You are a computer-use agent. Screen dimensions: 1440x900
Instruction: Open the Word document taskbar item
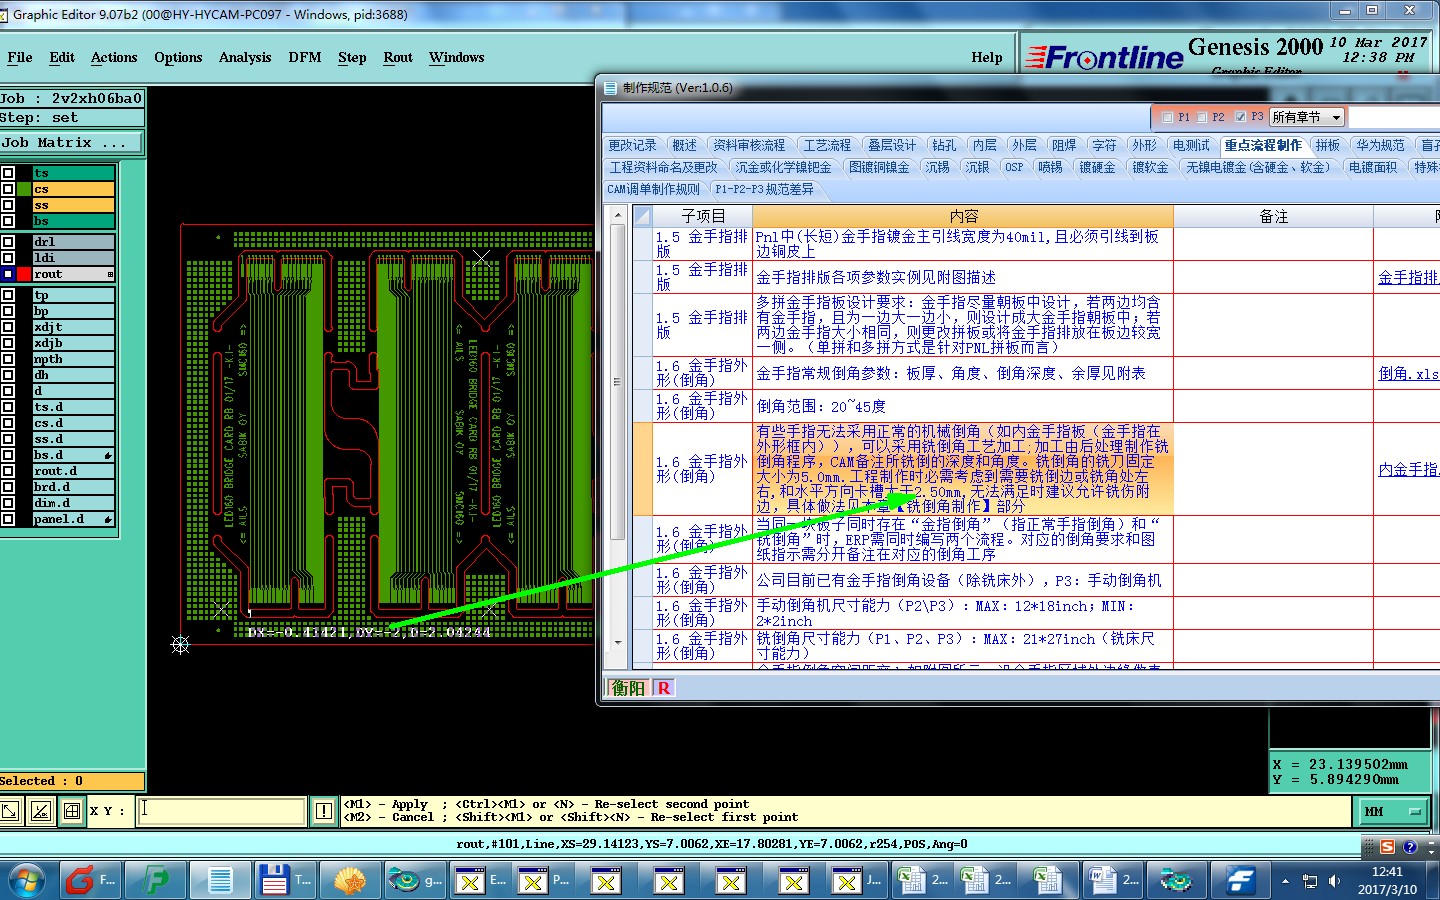click(1113, 880)
